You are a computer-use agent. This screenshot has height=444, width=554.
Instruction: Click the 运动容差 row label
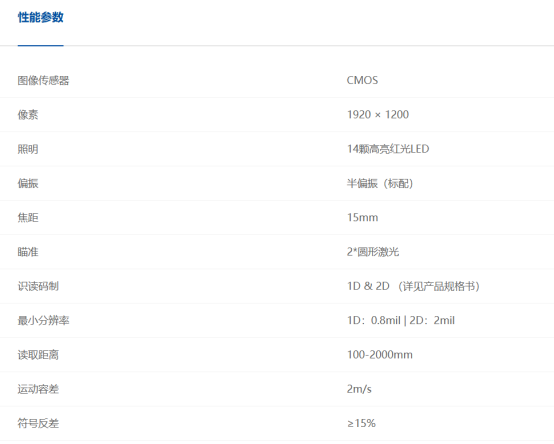click(38, 389)
